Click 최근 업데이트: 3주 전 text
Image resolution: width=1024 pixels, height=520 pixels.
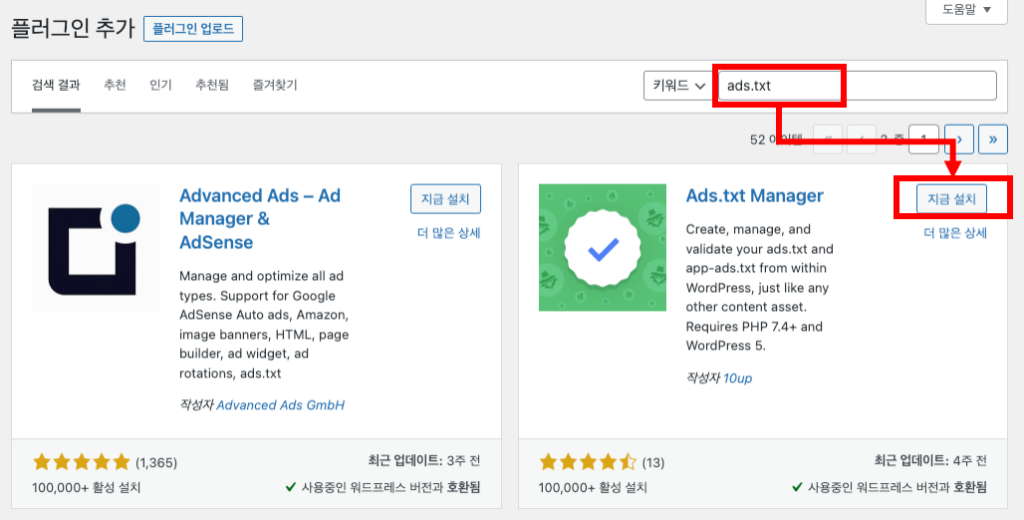(x=424, y=461)
